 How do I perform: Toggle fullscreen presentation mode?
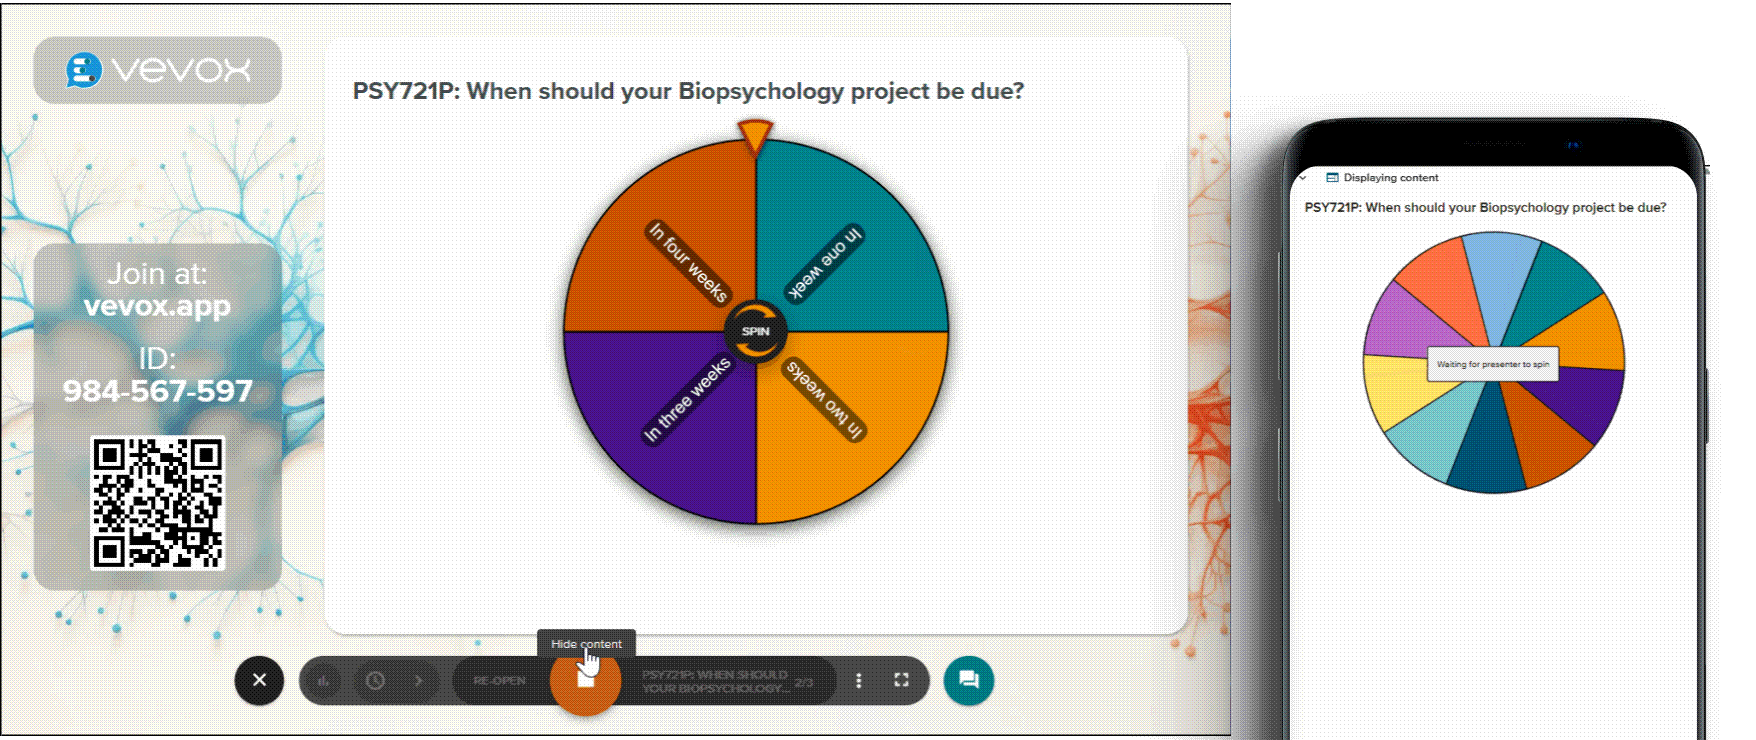pos(901,681)
